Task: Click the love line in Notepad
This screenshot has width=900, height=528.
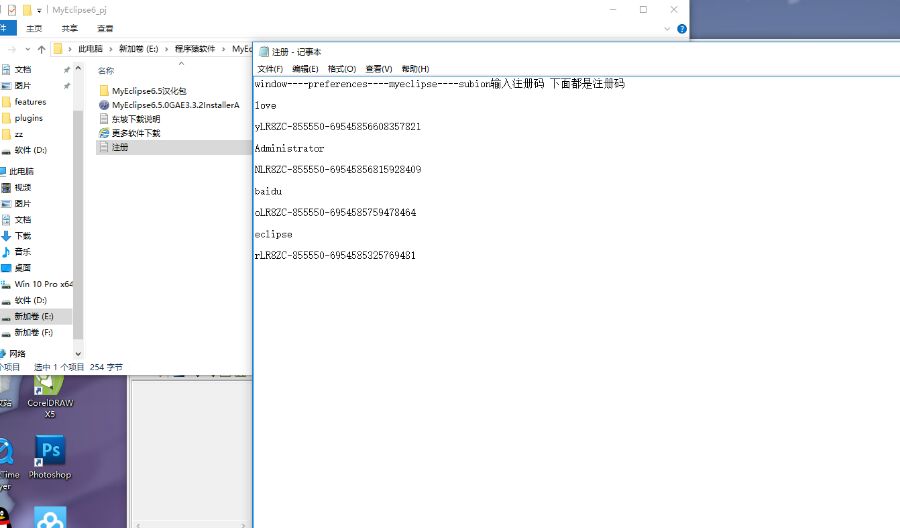Action: [x=265, y=106]
